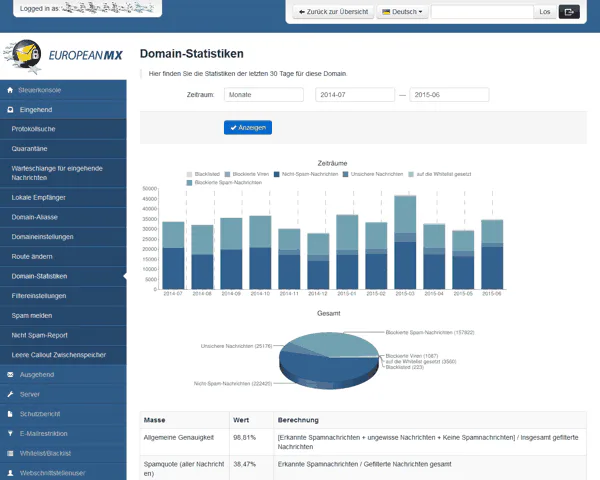Click the 2014-07 bar in chart
The width and height of the screenshot is (600, 480).
click(x=173, y=255)
